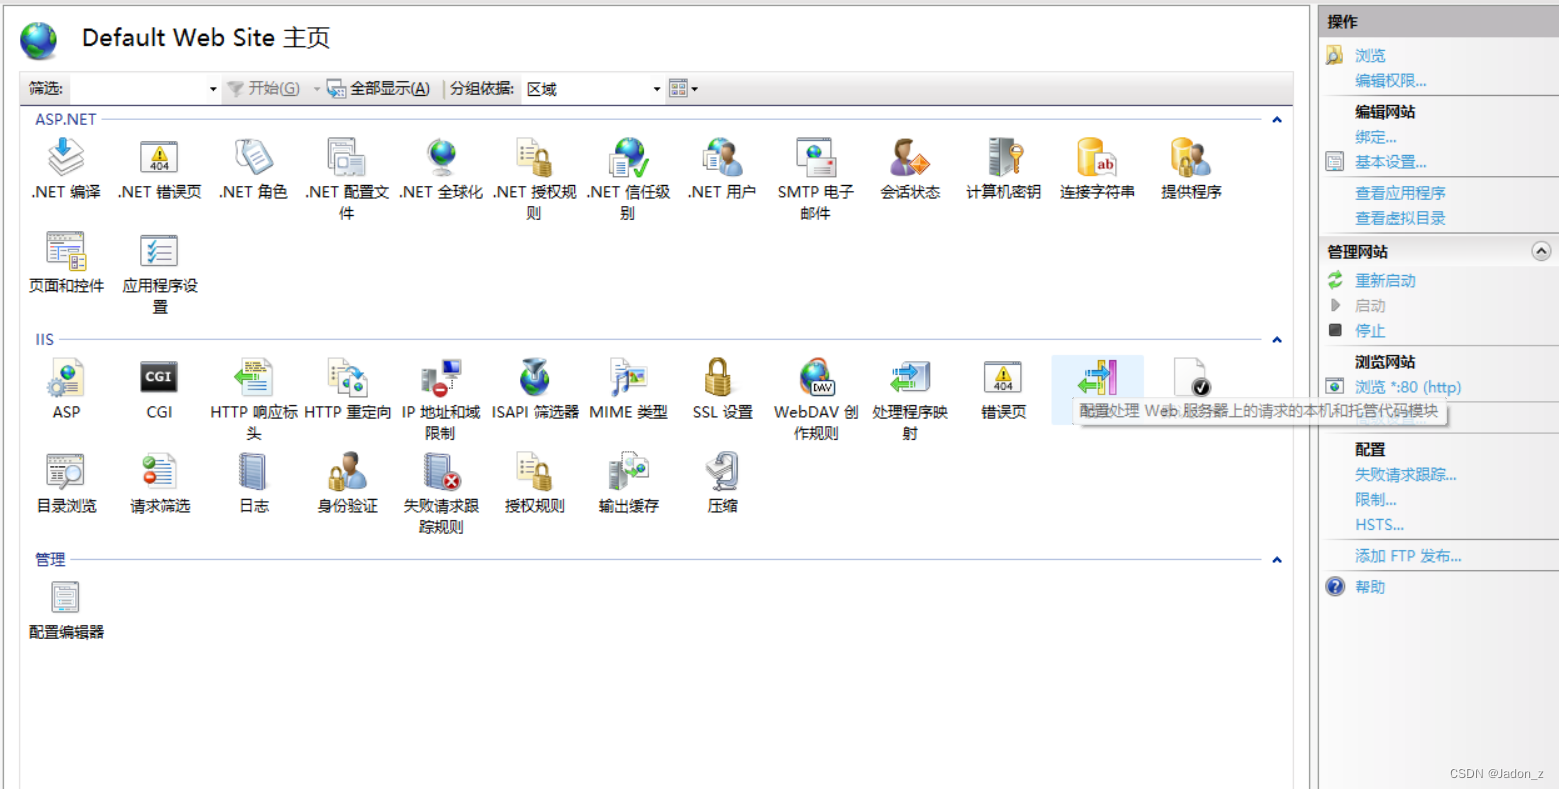Open the SSL 设置 feature
Image resolution: width=1559 pixels, height=789 pixels.
[x=721, y=389]
